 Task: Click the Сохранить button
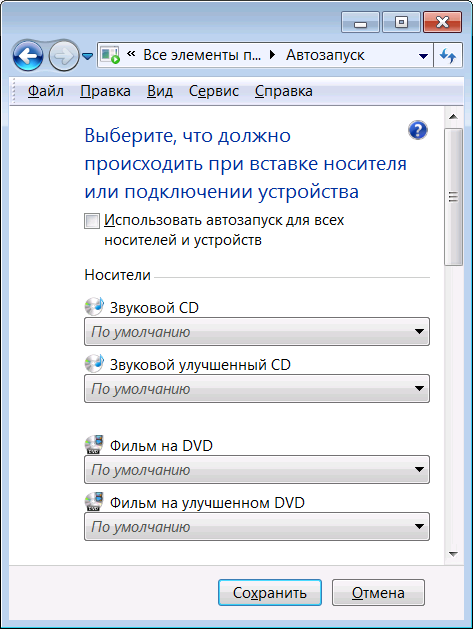click(x=270, y=592)
